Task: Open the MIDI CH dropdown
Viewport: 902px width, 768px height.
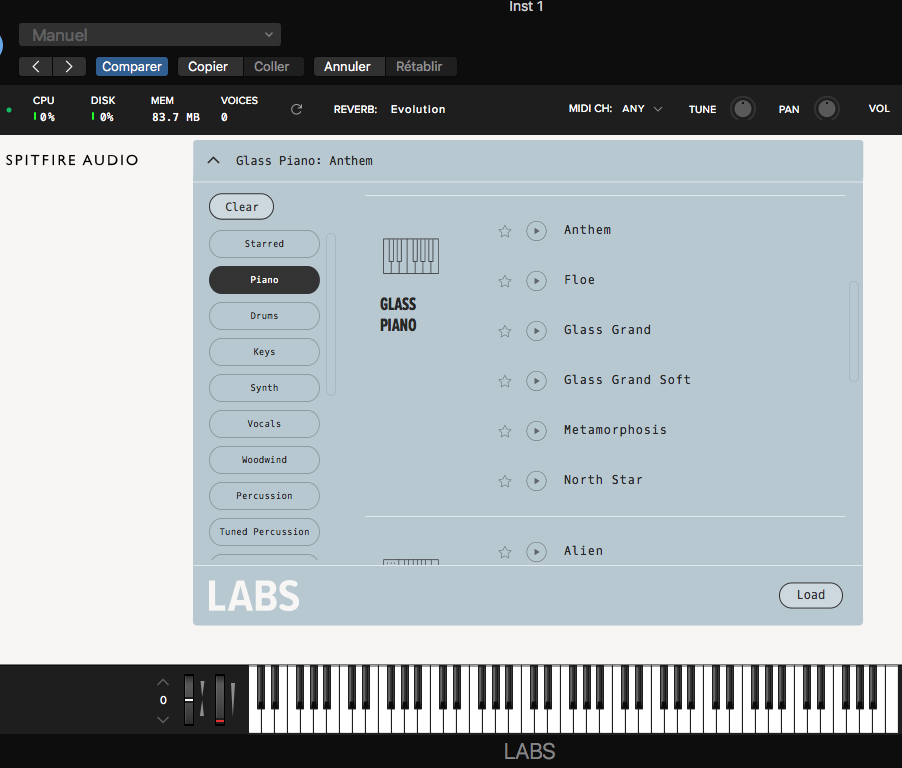Action: pos(640,108)
